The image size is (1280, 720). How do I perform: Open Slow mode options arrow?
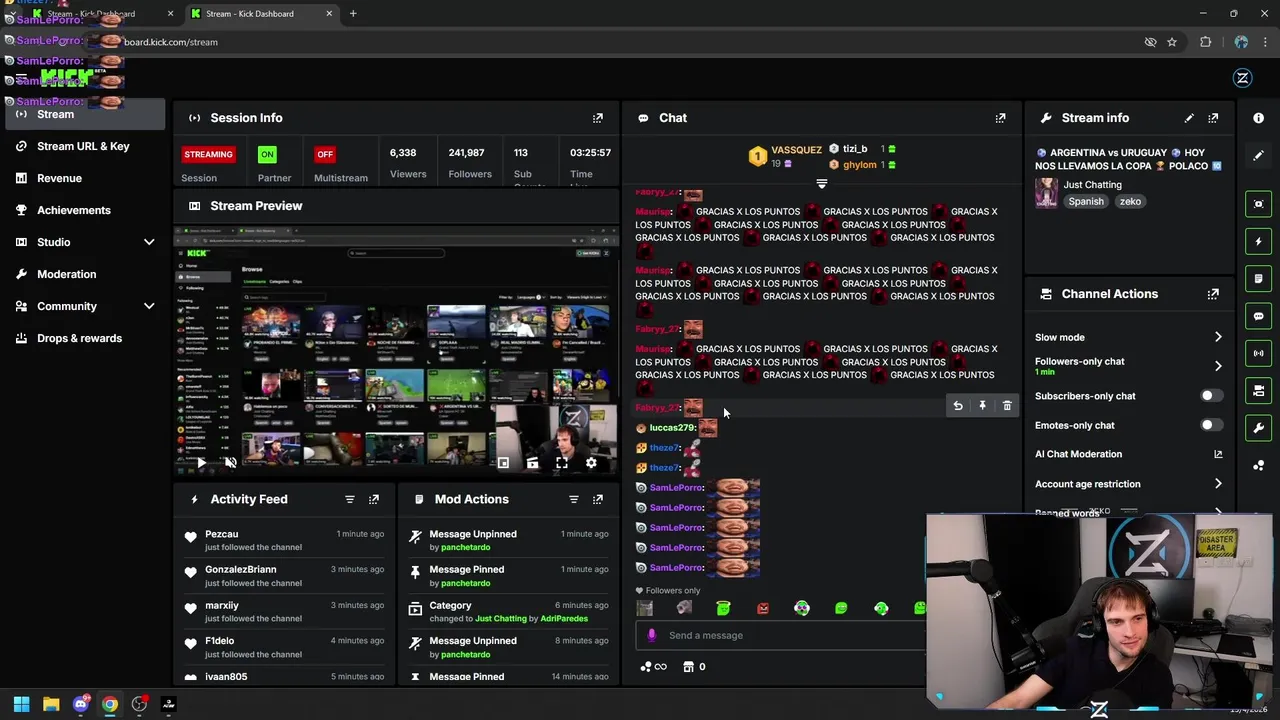tap(1218, 337)
